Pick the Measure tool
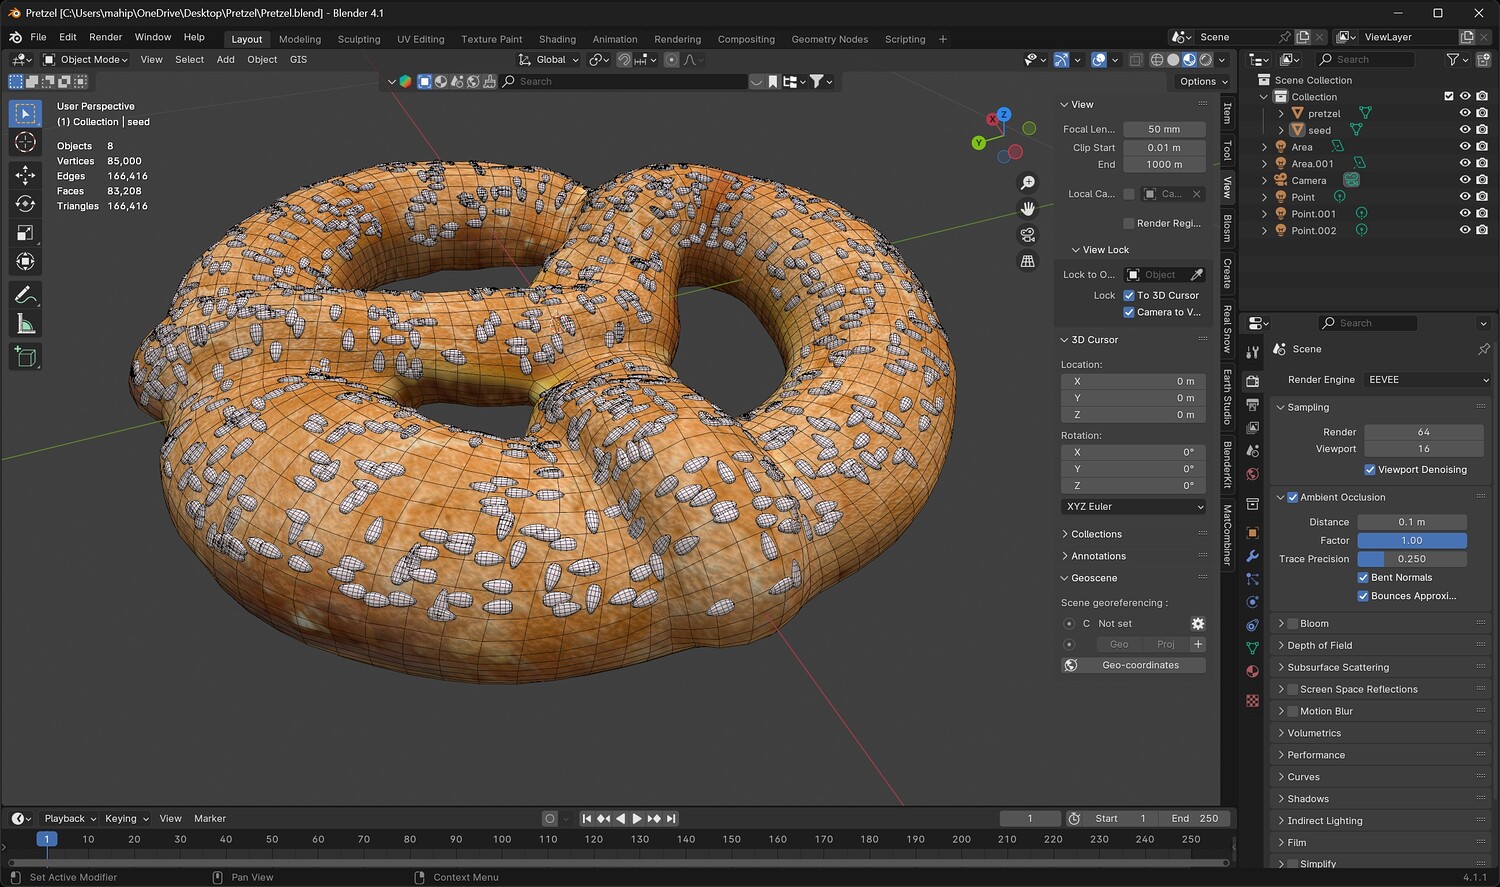Viewport: 1500px width, 887px height. [x=26, y=324]
